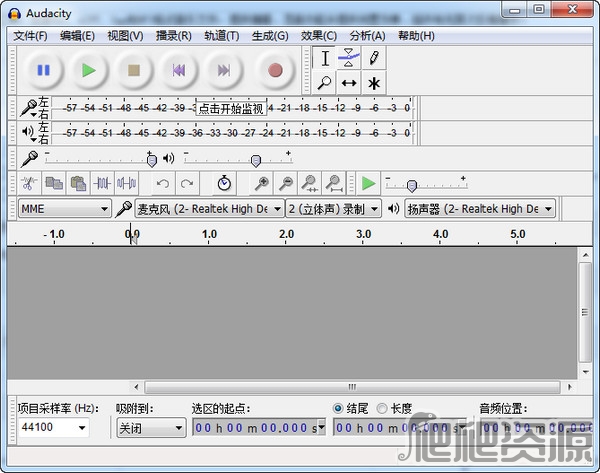Skip to start of the track
Viewport: 600px width, 473px height.
click(x=179, y=70)
